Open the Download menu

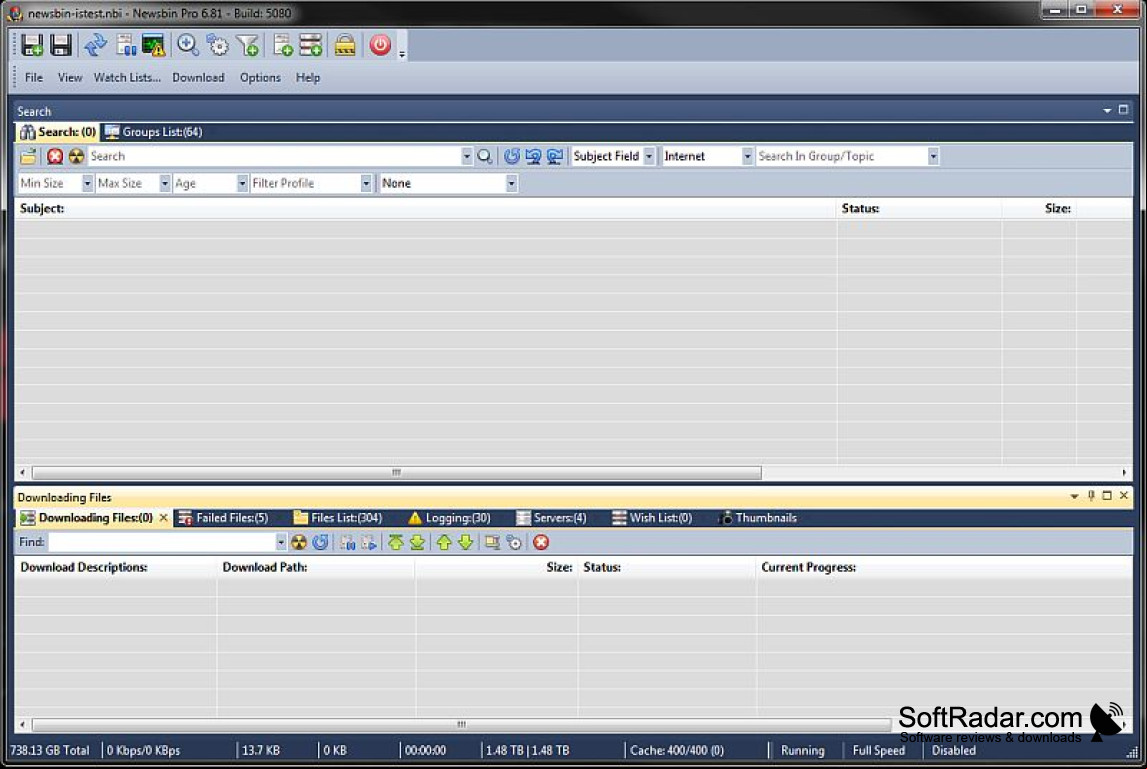(x=198, y=78)
